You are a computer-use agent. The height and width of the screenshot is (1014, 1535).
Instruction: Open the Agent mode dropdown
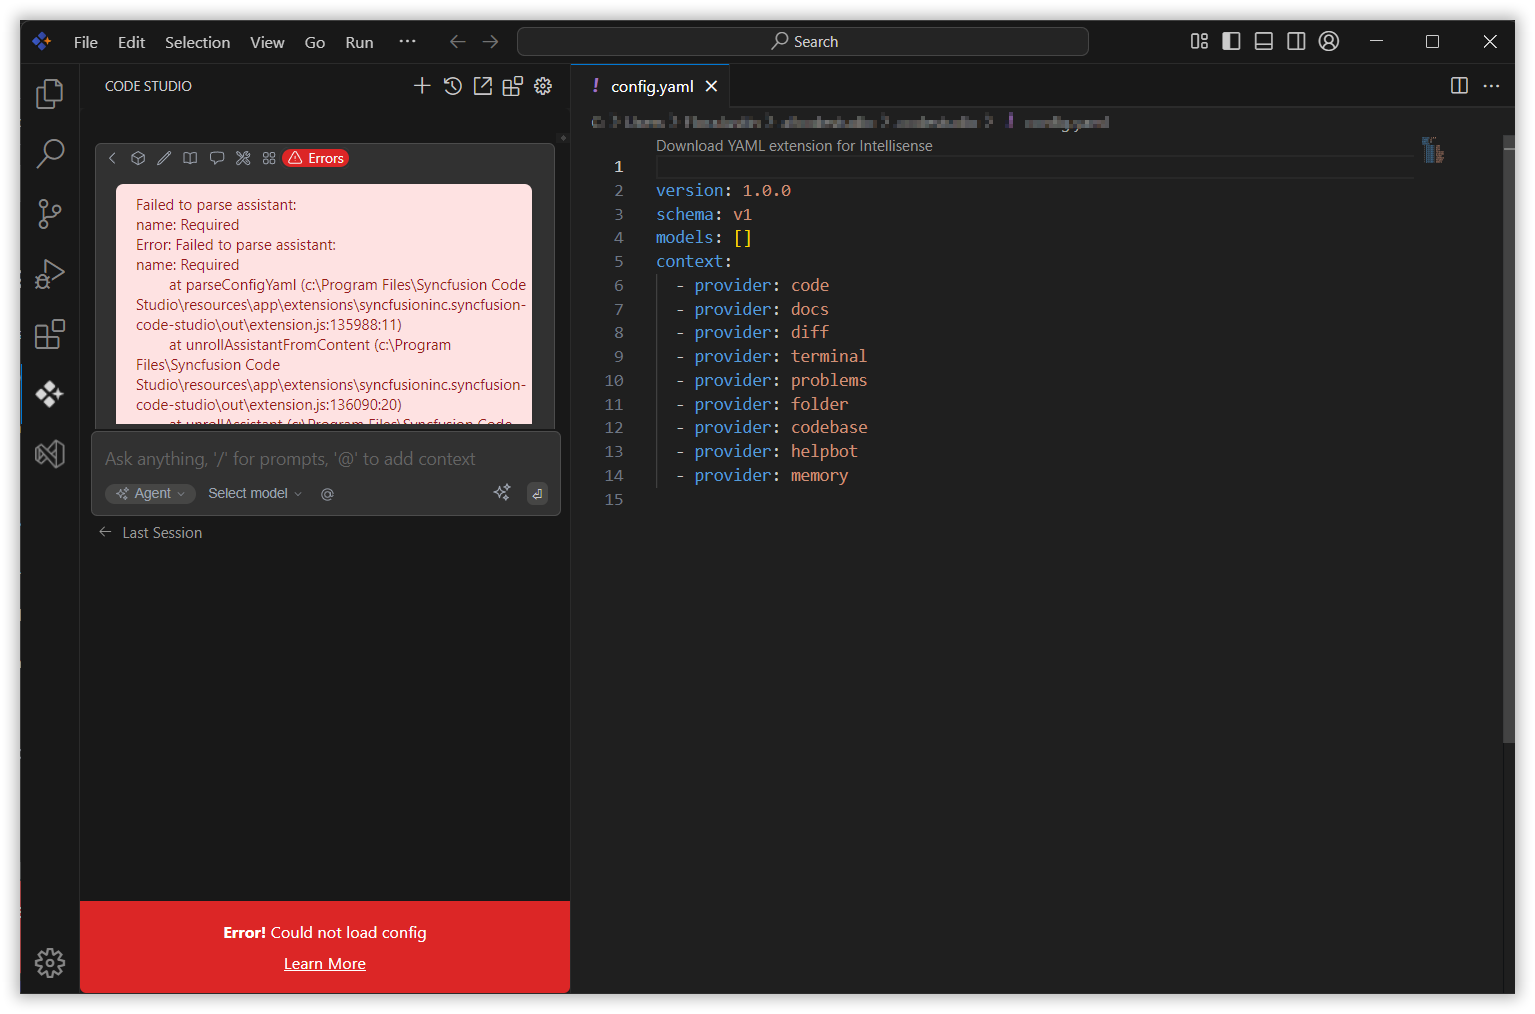[150, 493]
